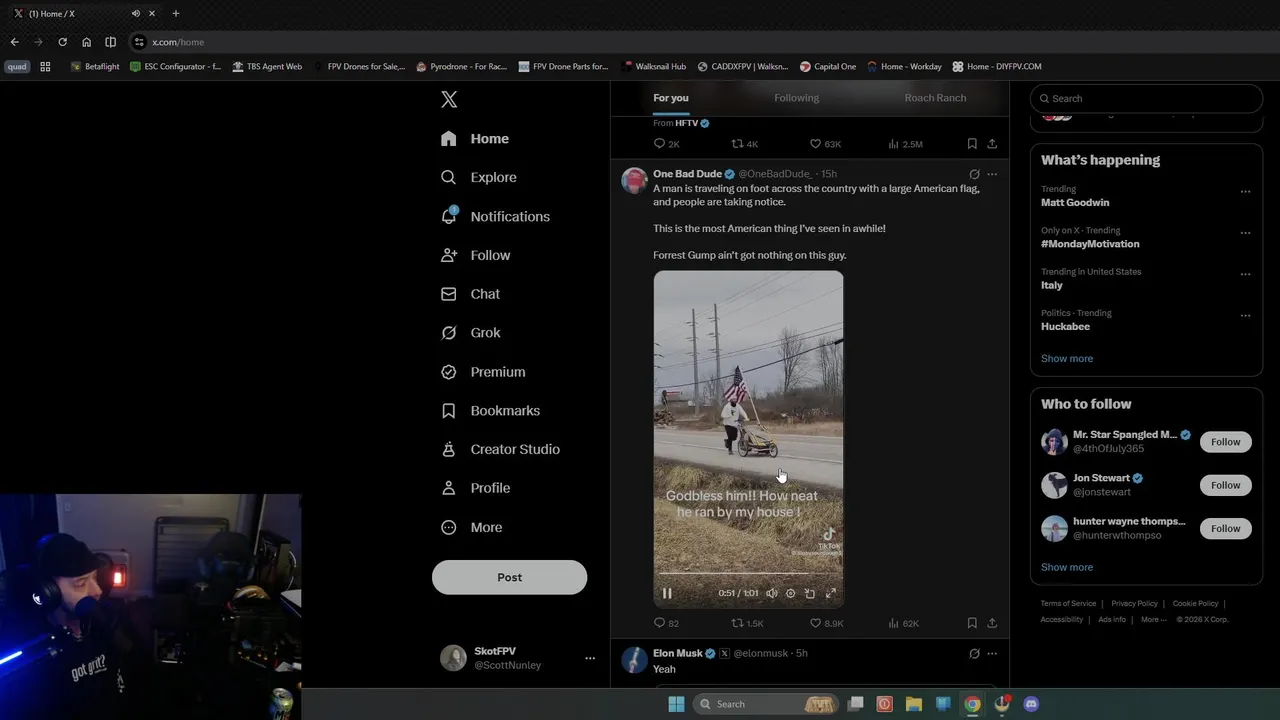Mute the X browser tab audio
1280x720 pixels.
point(135,13)
